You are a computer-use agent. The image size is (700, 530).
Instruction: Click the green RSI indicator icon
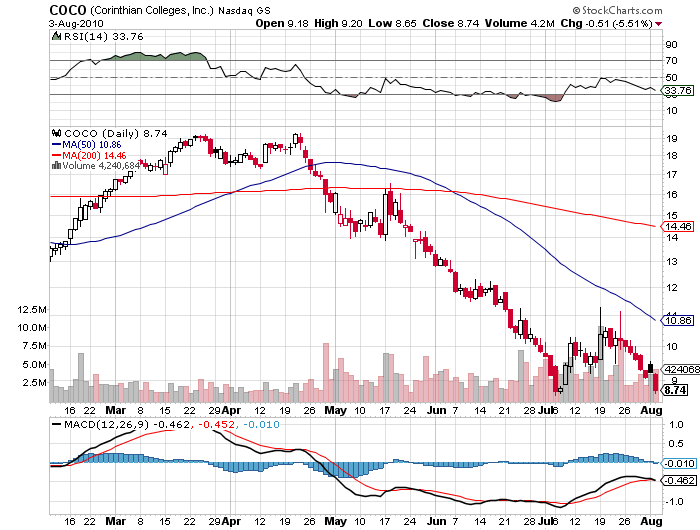point(56,36)
